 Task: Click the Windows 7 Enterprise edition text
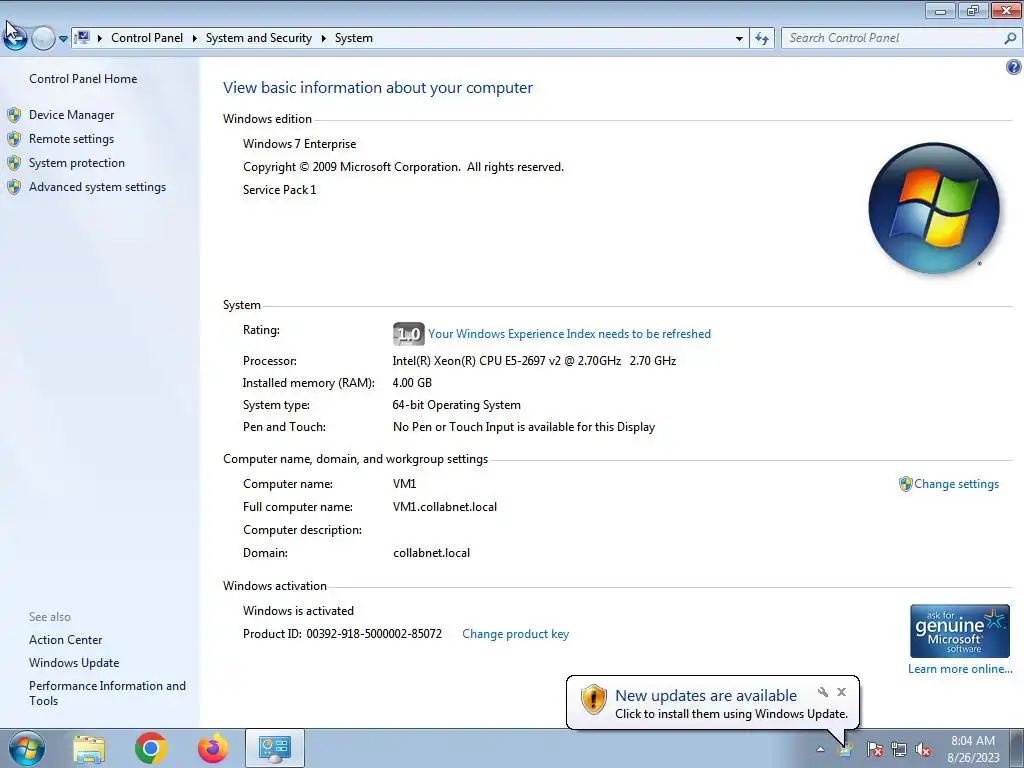coord(300,144)
